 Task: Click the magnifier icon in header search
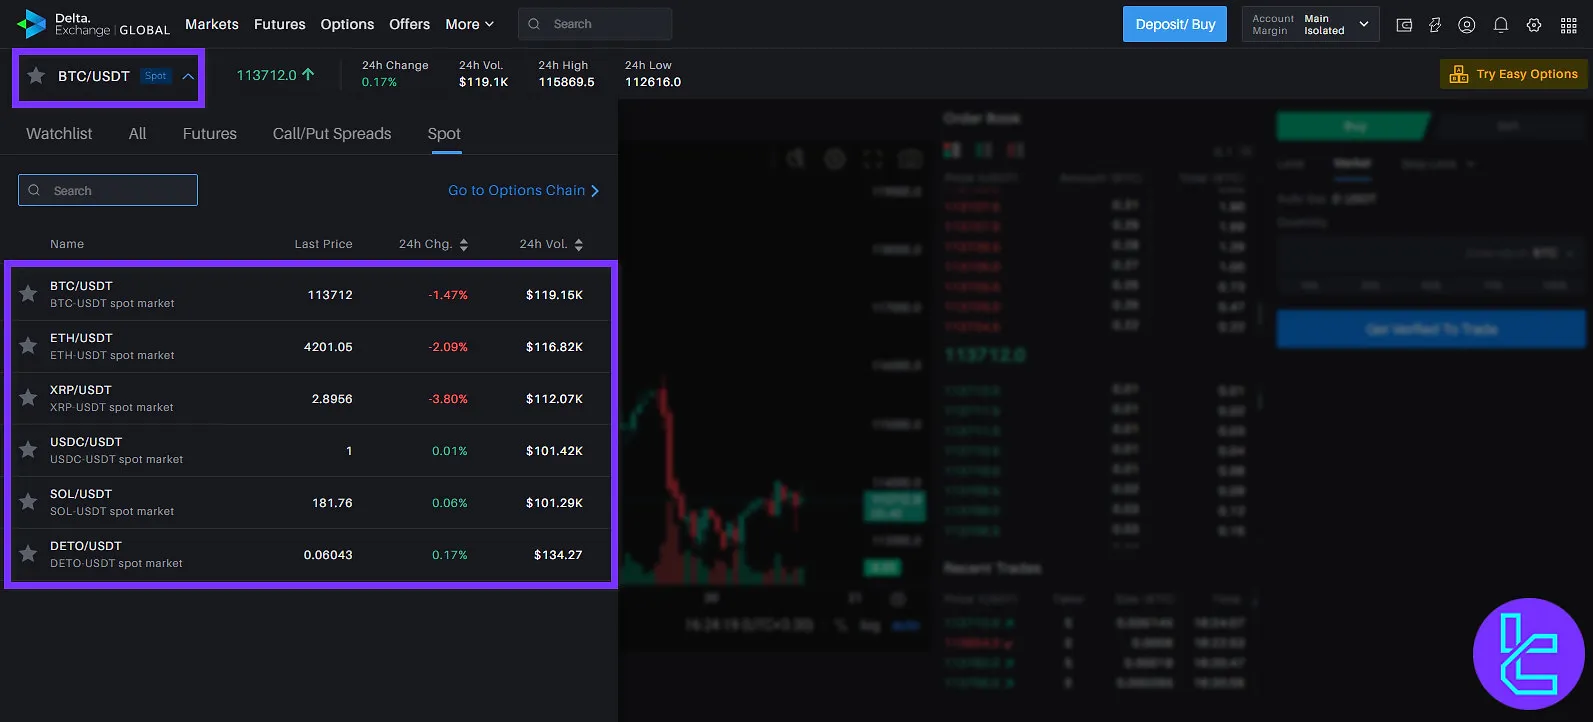point(534,24)
